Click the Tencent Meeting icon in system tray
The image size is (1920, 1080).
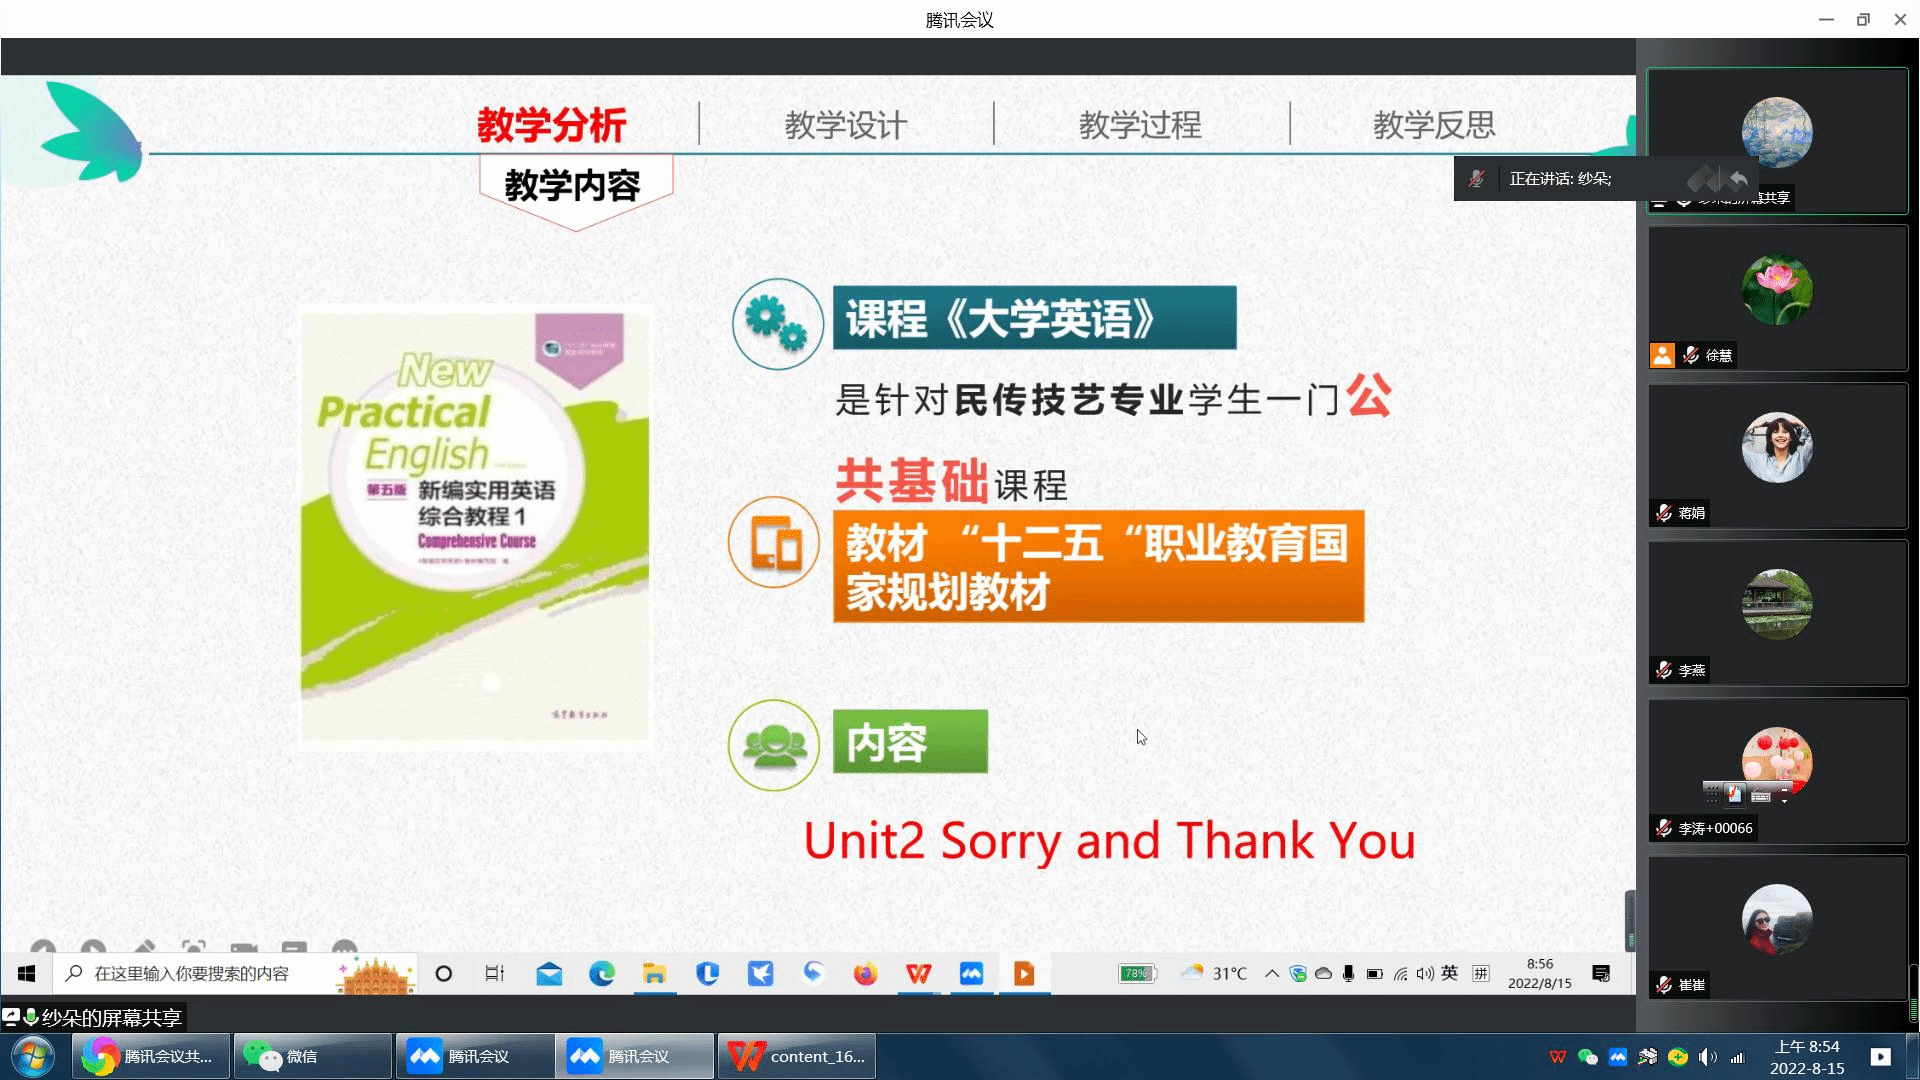click(x=1618, y=1057)
